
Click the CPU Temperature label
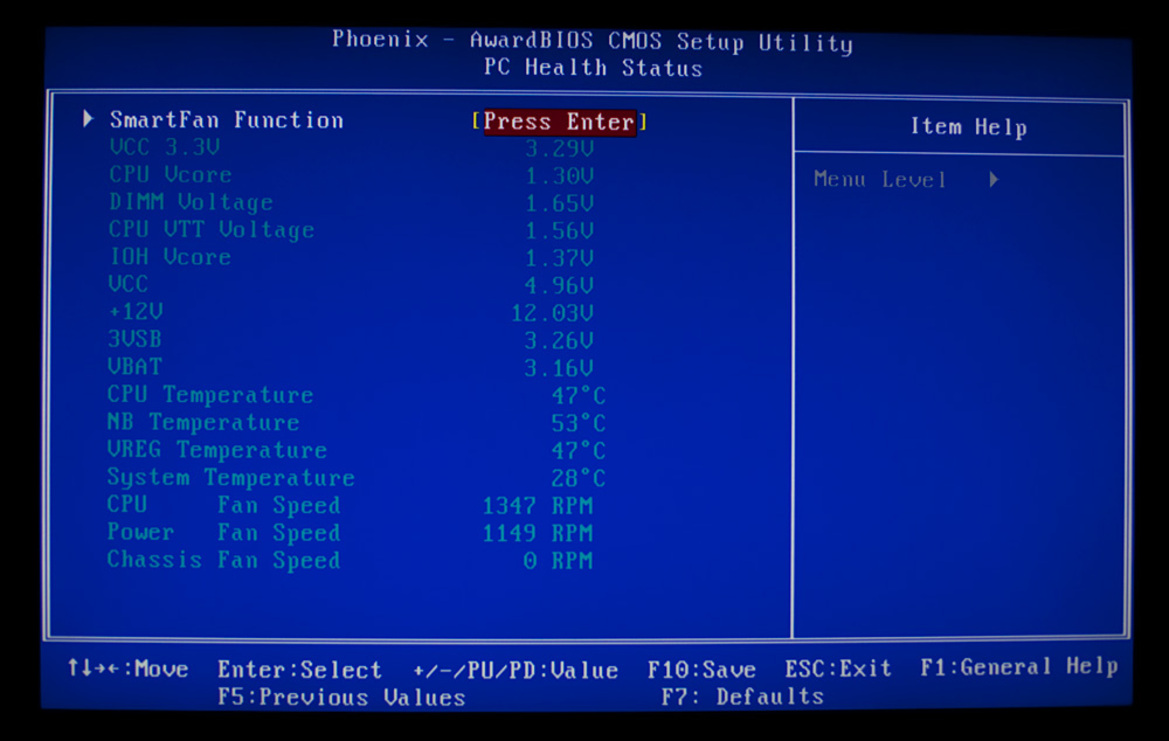point(210,394)
